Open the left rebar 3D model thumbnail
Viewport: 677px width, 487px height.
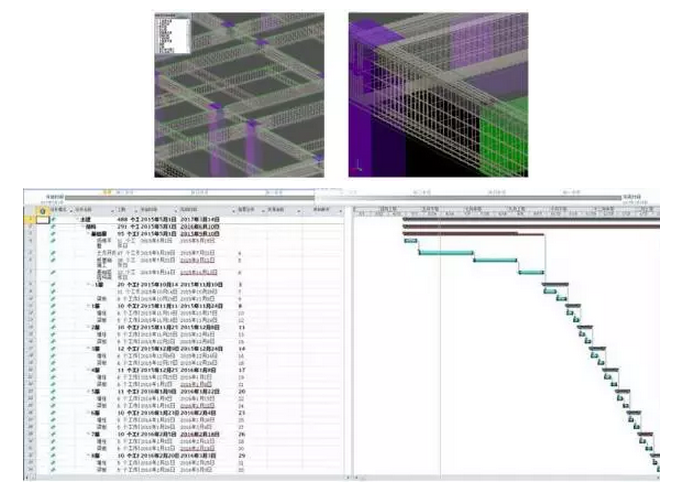(239, 95)
